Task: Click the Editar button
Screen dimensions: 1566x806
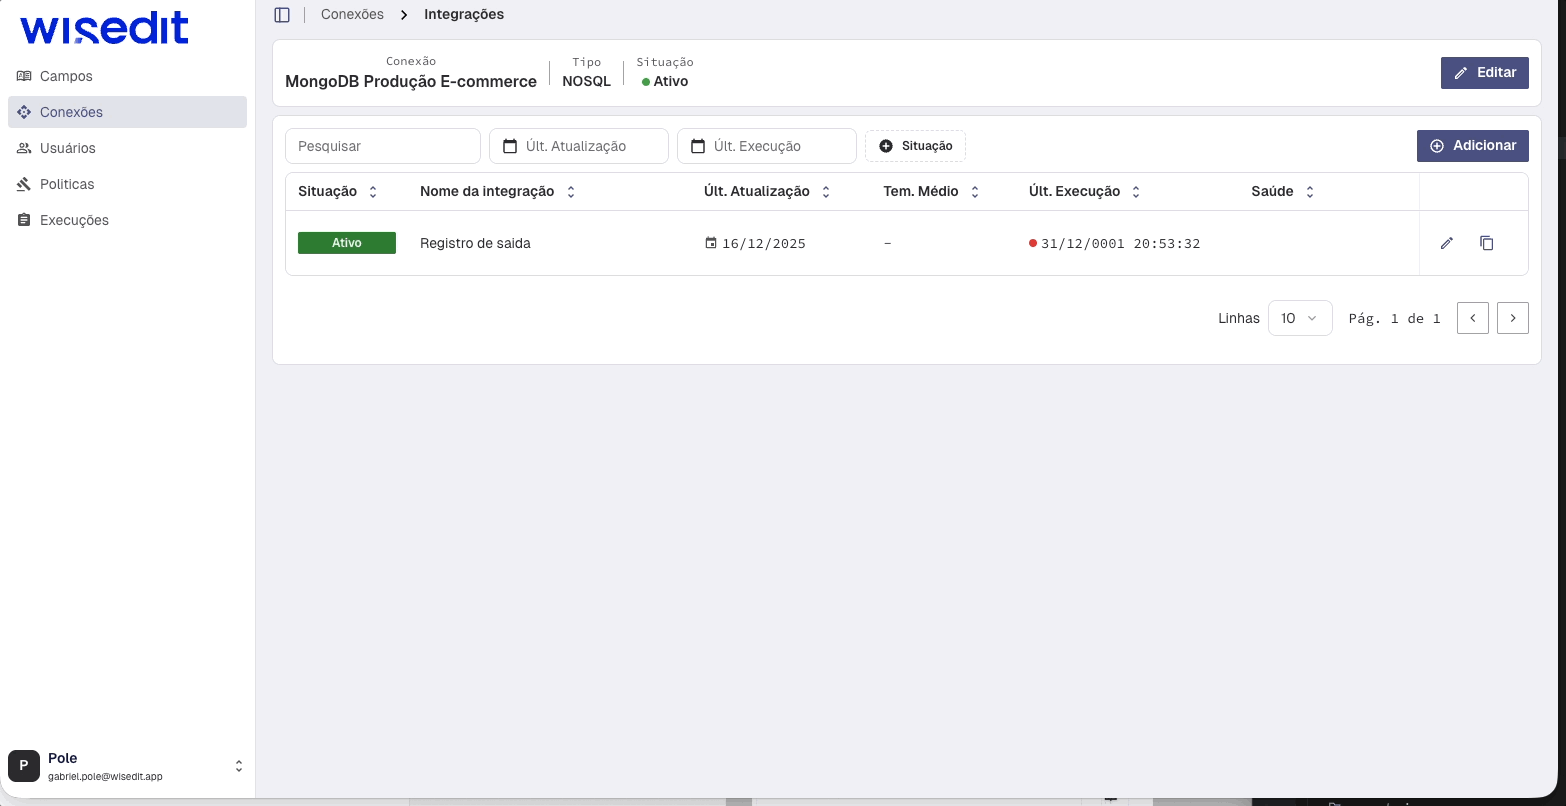Action: (x=1484, y=72)
